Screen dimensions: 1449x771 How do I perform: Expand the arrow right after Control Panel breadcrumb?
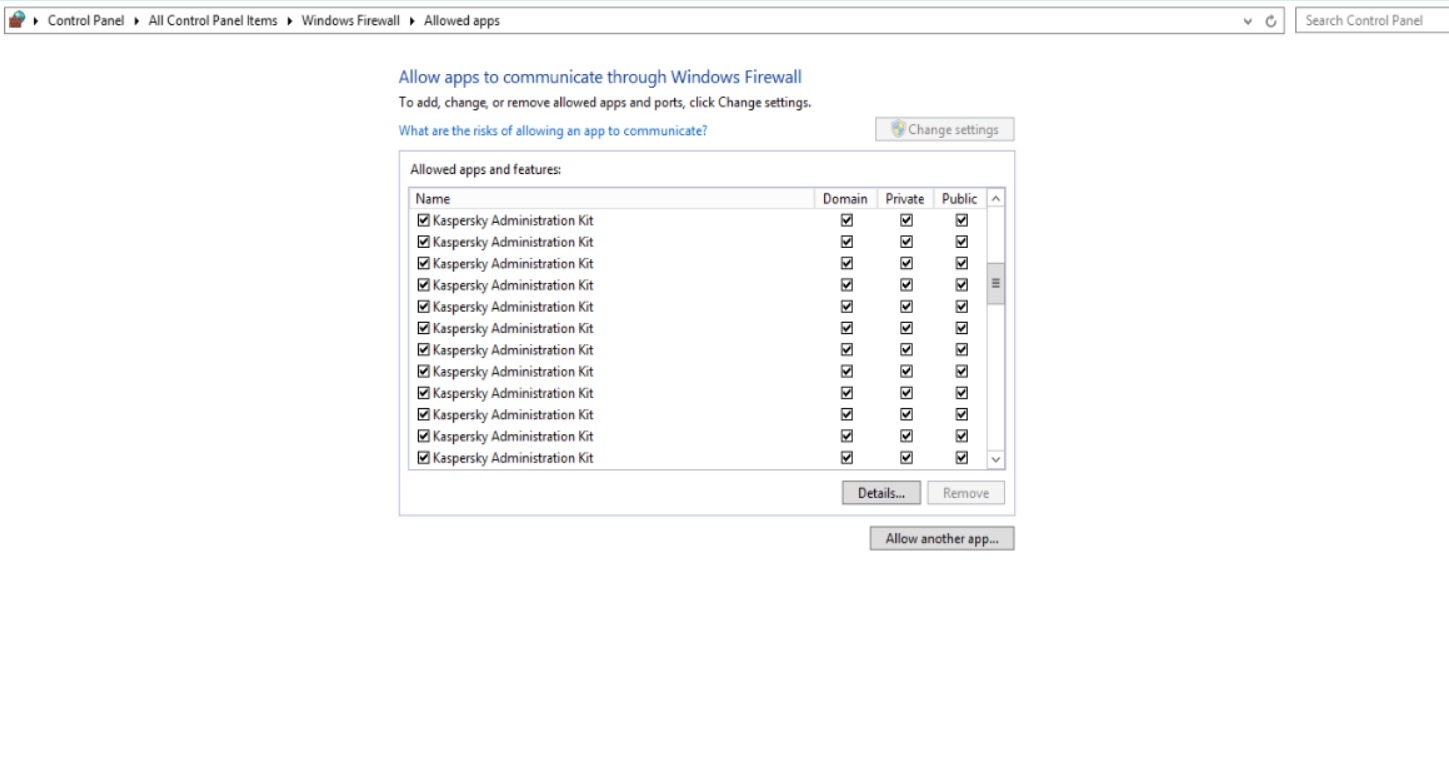click(136, 21)
